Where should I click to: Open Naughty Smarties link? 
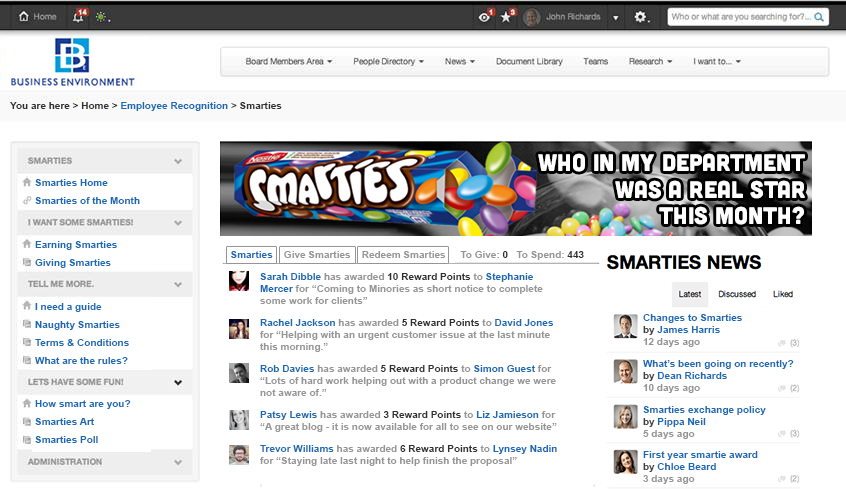(x=77, y=325)
